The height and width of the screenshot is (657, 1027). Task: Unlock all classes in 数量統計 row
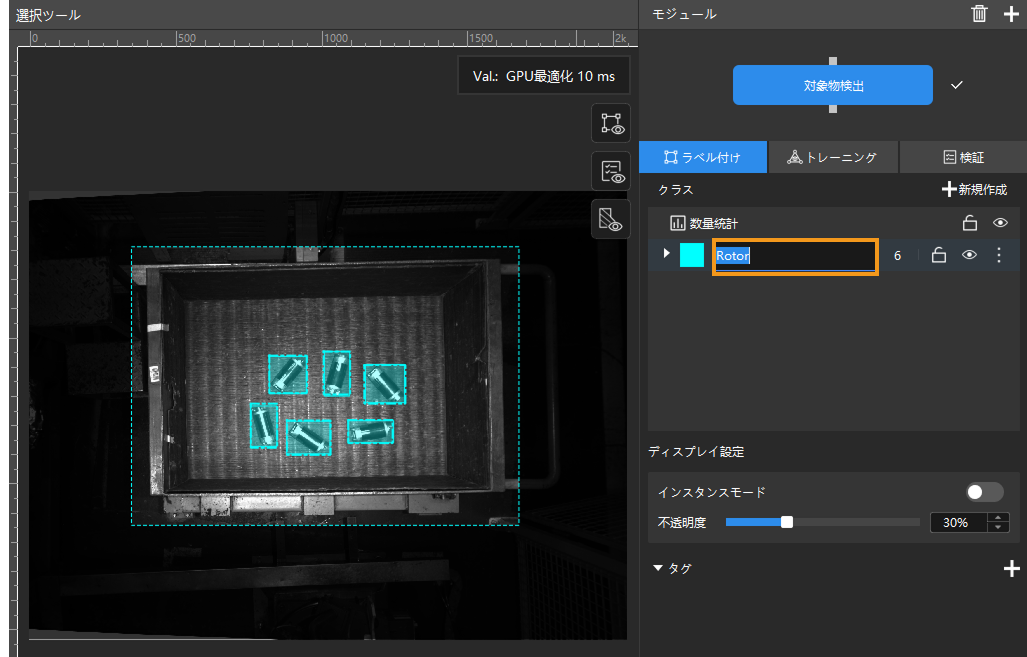coord(968,223)
